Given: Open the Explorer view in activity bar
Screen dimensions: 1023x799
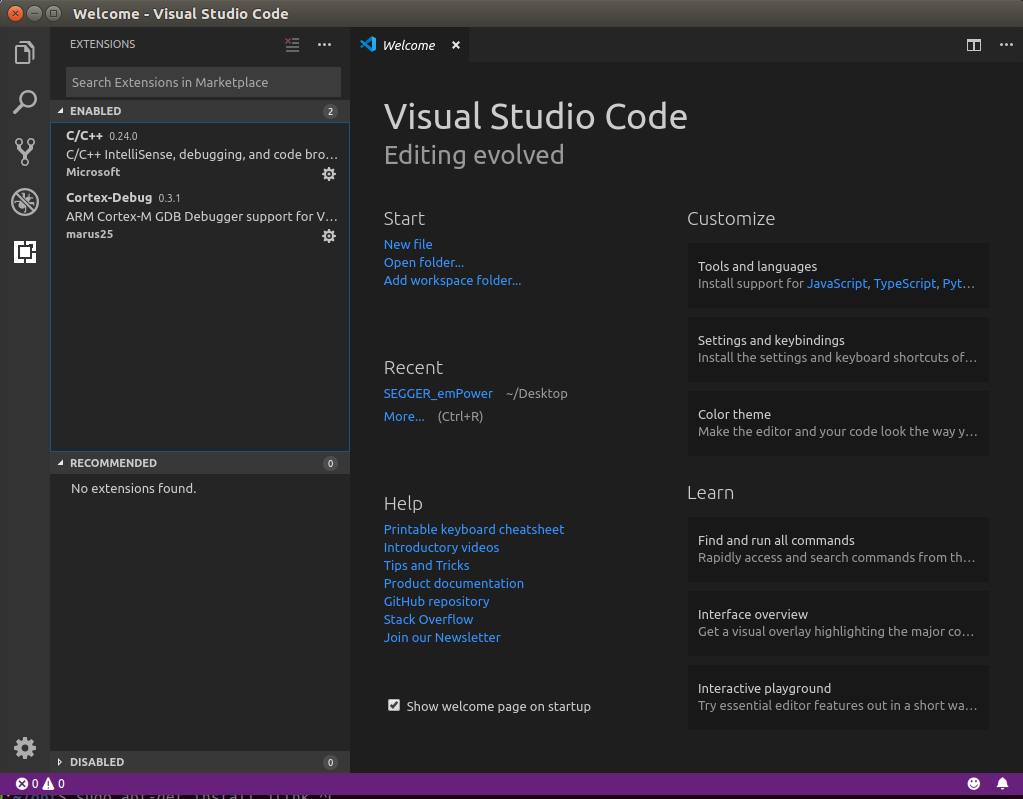Looking at the screenshot, I should 25,52.
